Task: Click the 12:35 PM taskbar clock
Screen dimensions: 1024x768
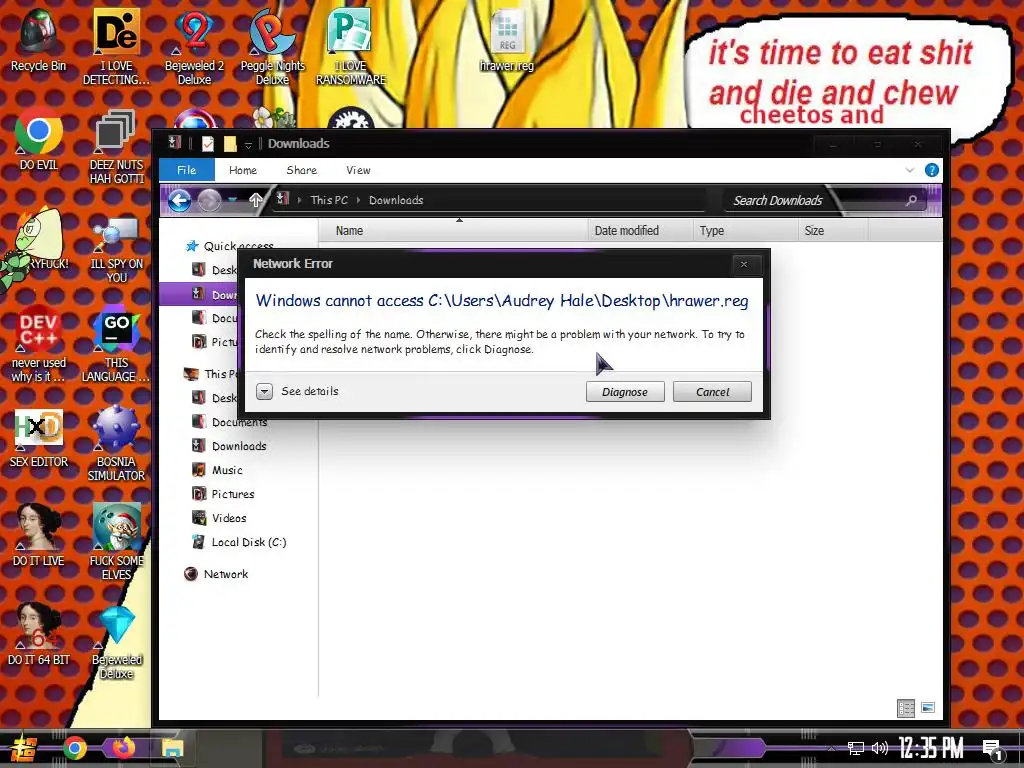Action: pos(931,748)
